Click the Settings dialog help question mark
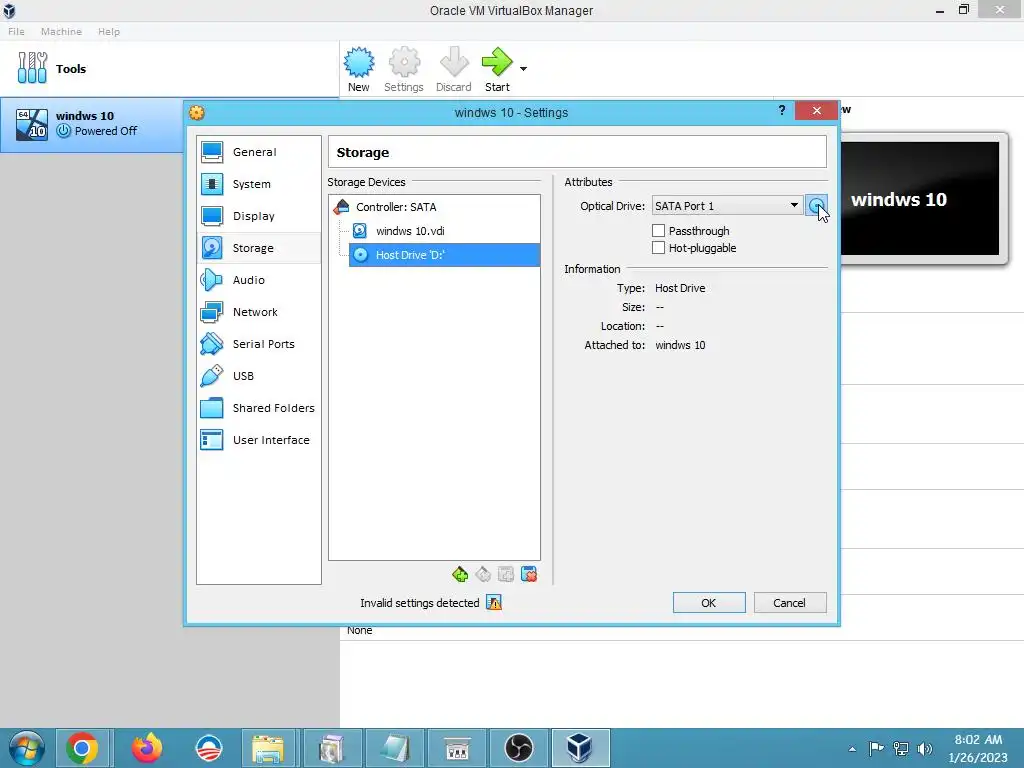The height and width of the screenshot is (768, 1024). pyautogui.click(x=782, y=110)
